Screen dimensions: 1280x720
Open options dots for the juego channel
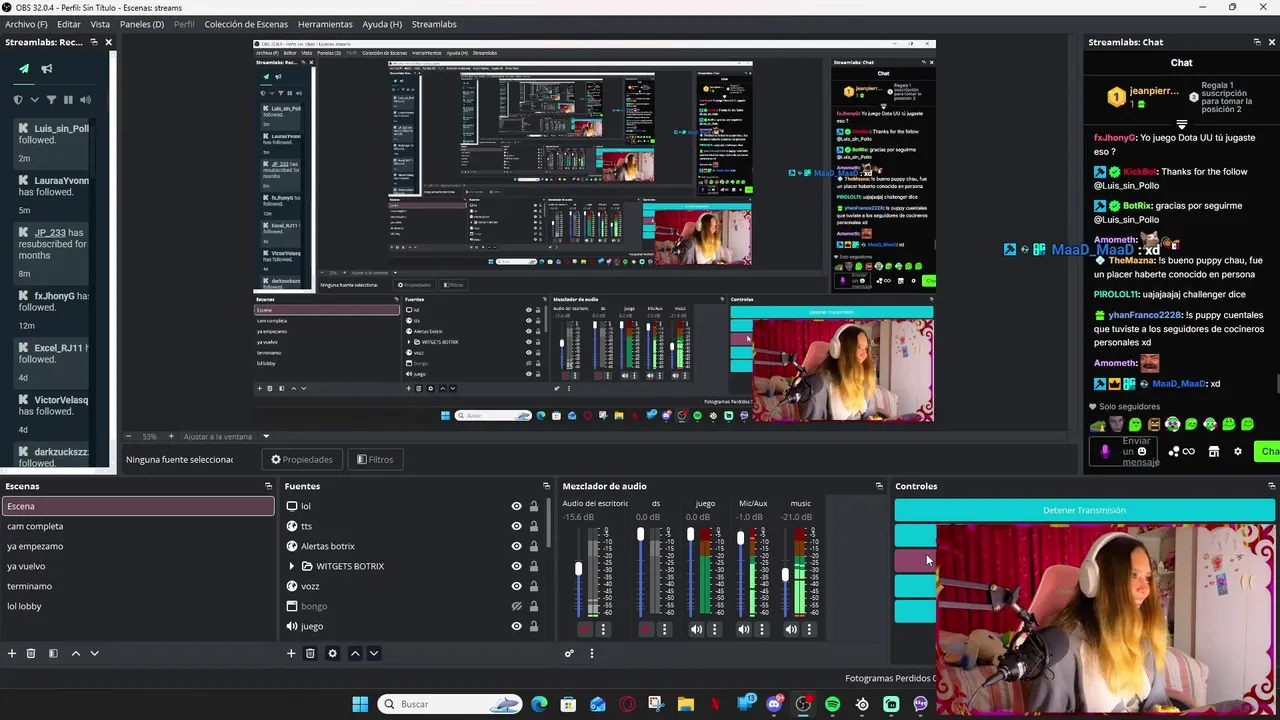click(714, 629)
